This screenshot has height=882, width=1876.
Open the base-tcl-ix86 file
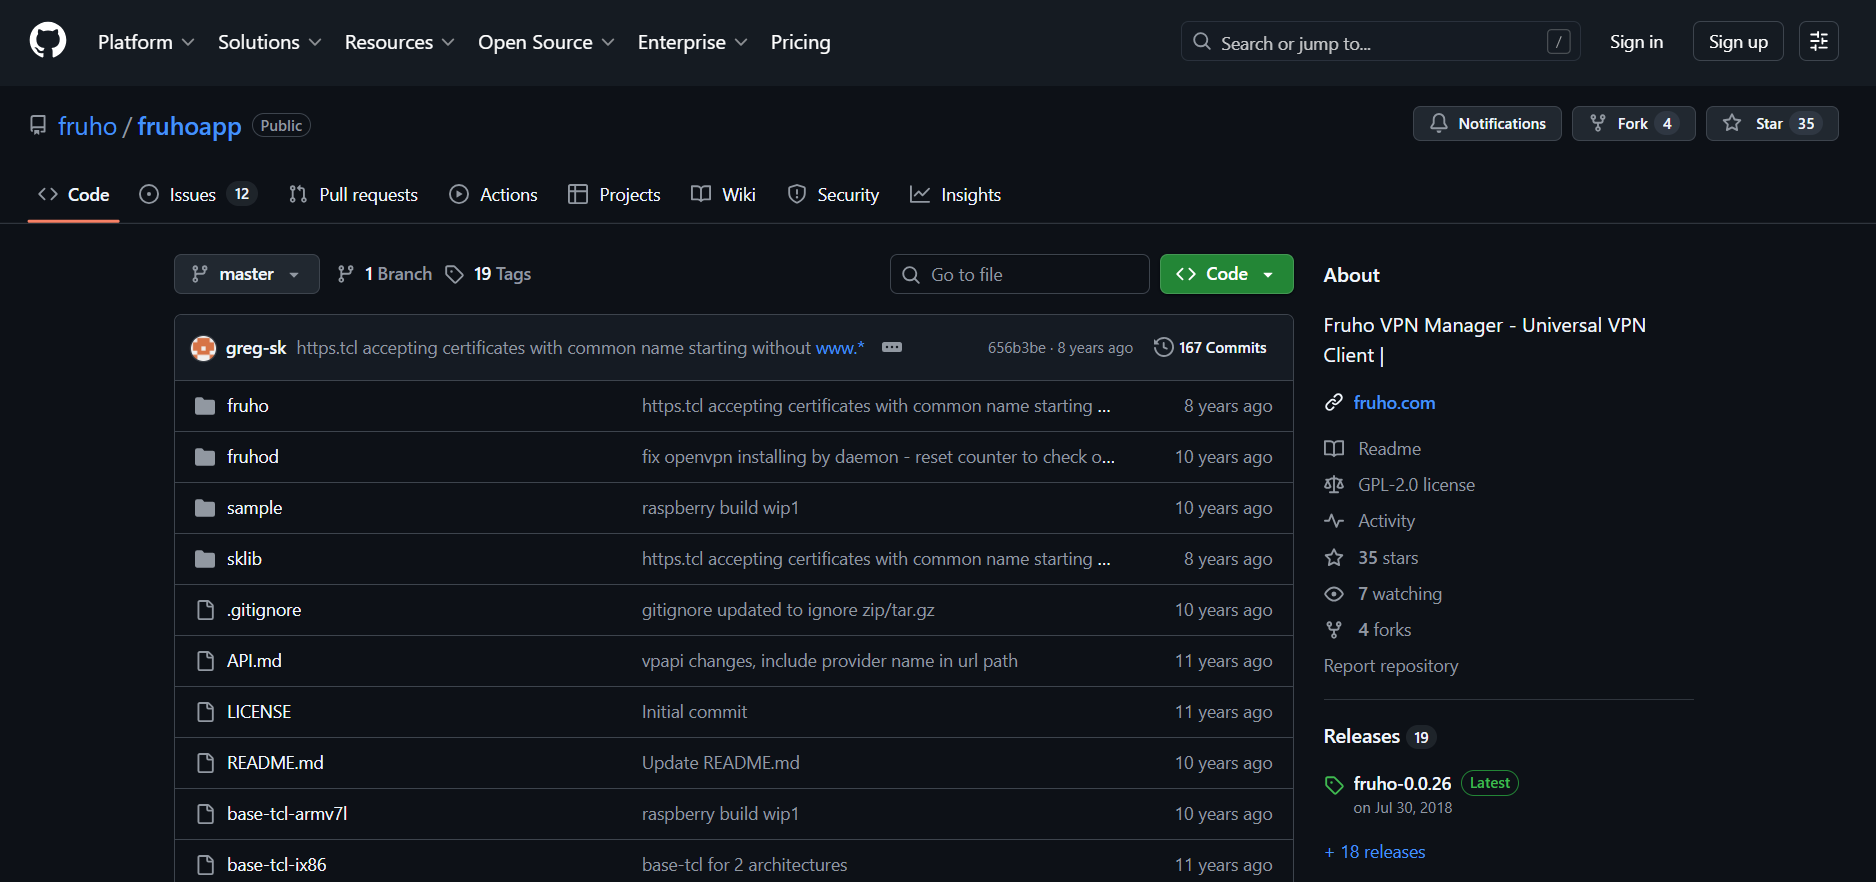(277, 865)
